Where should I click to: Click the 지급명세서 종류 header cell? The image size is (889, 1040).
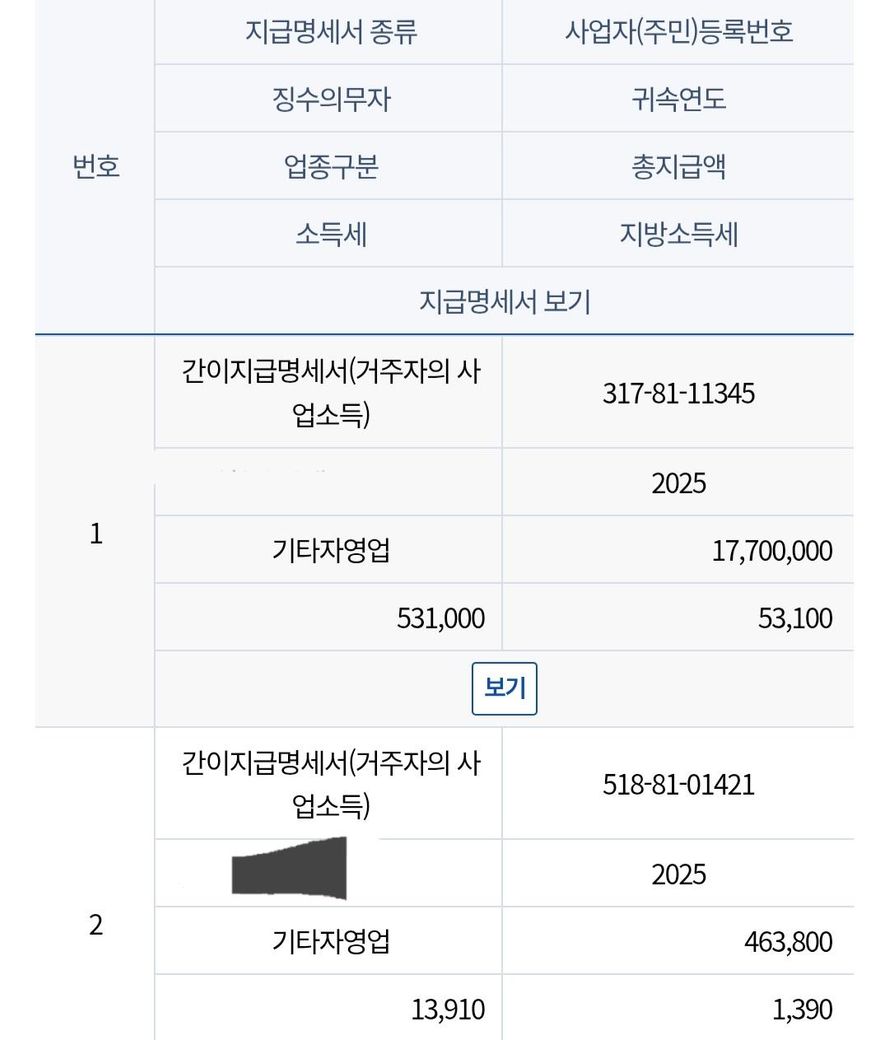330,32
